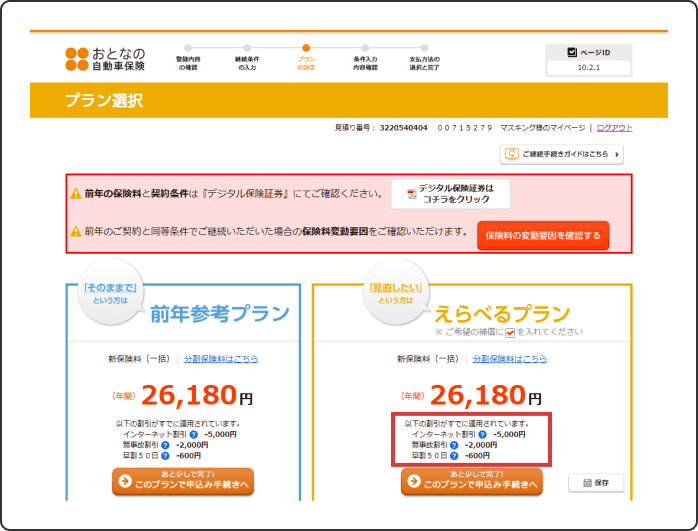
Task: Click 無事故割引 help icon in 前年参考プラン
Action: coord(165,445)
